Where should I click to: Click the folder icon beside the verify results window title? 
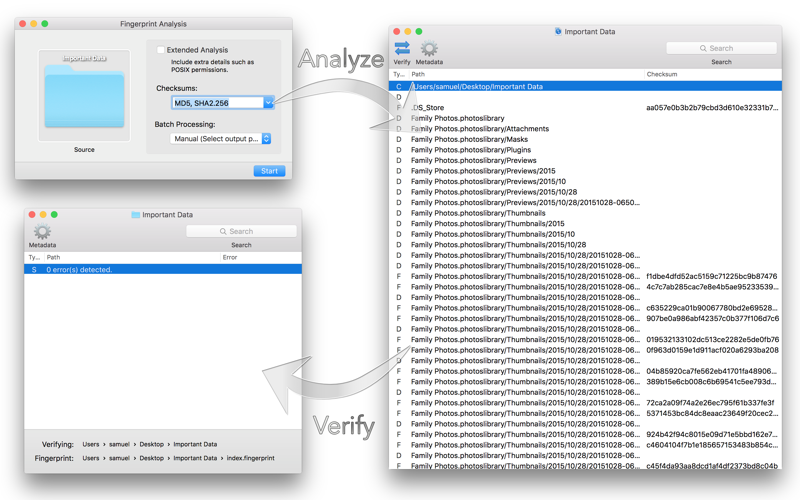click(136, 215)
